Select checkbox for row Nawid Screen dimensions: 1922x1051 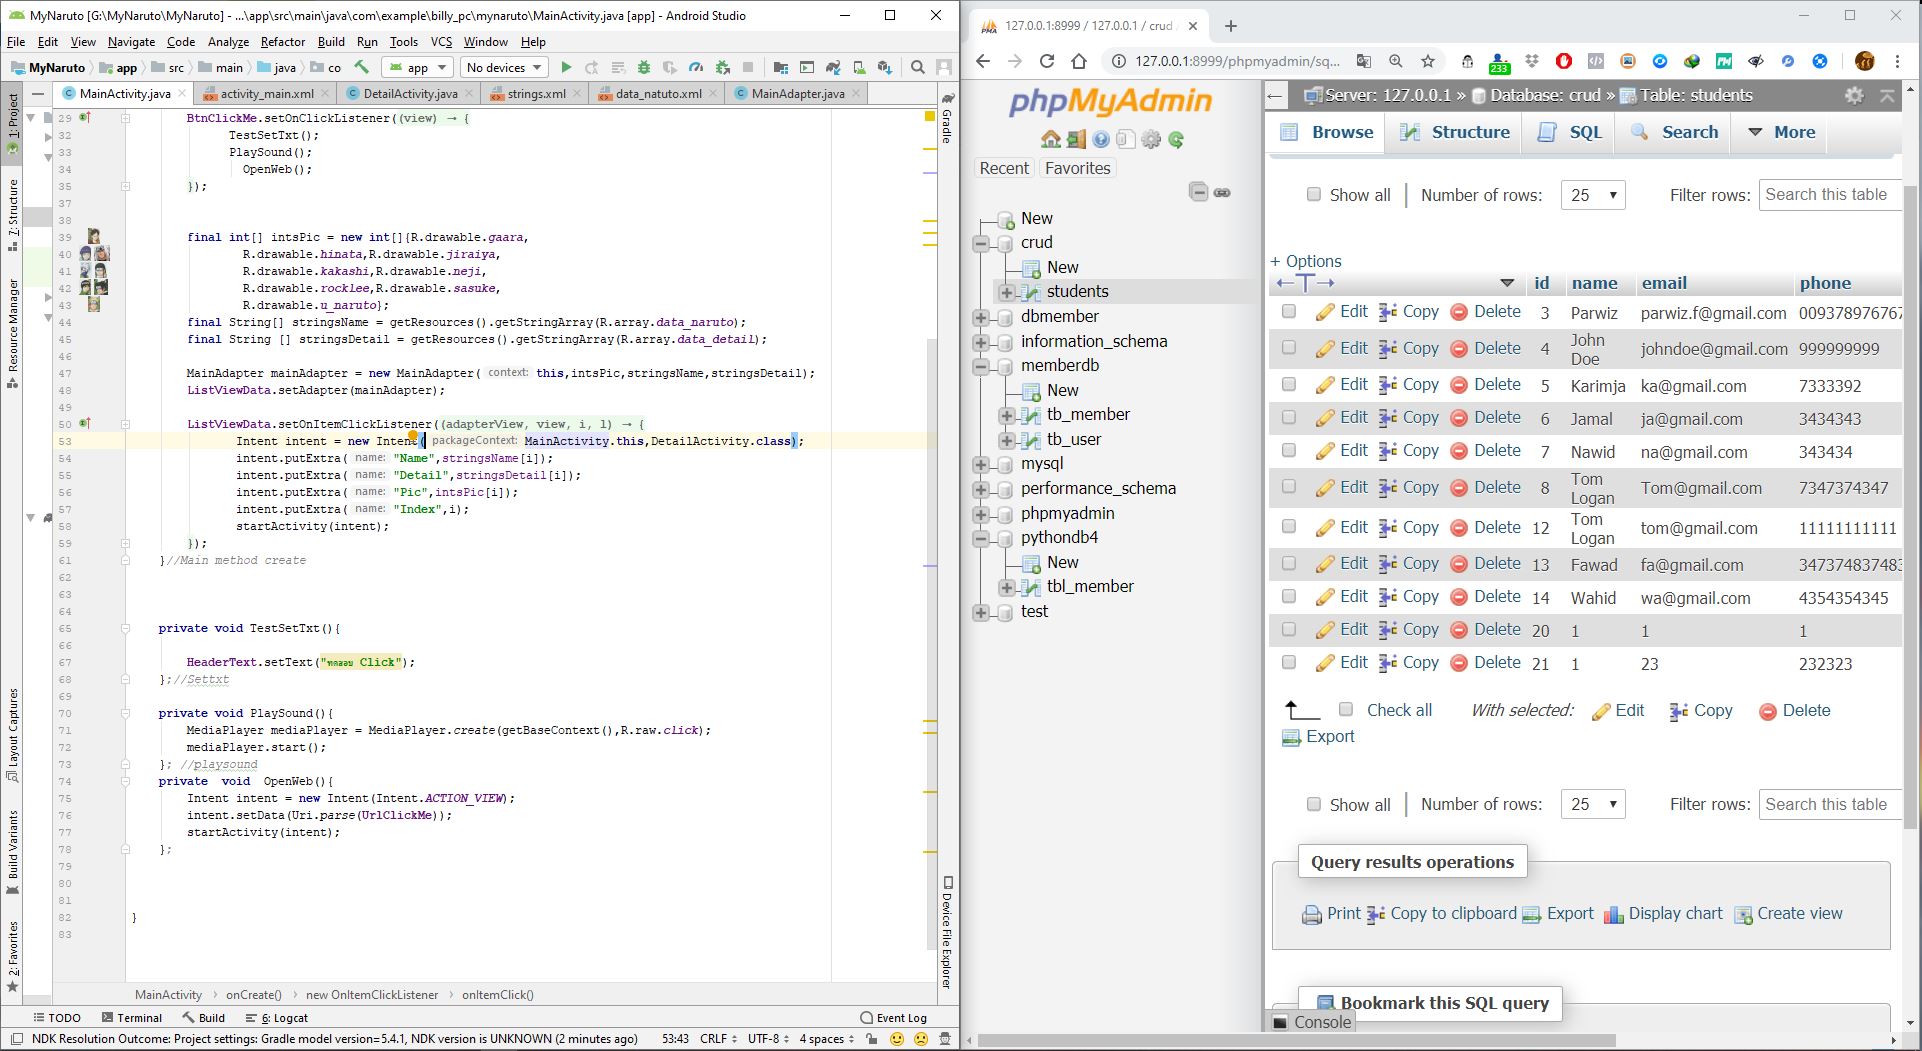[x=1289, y=450]
